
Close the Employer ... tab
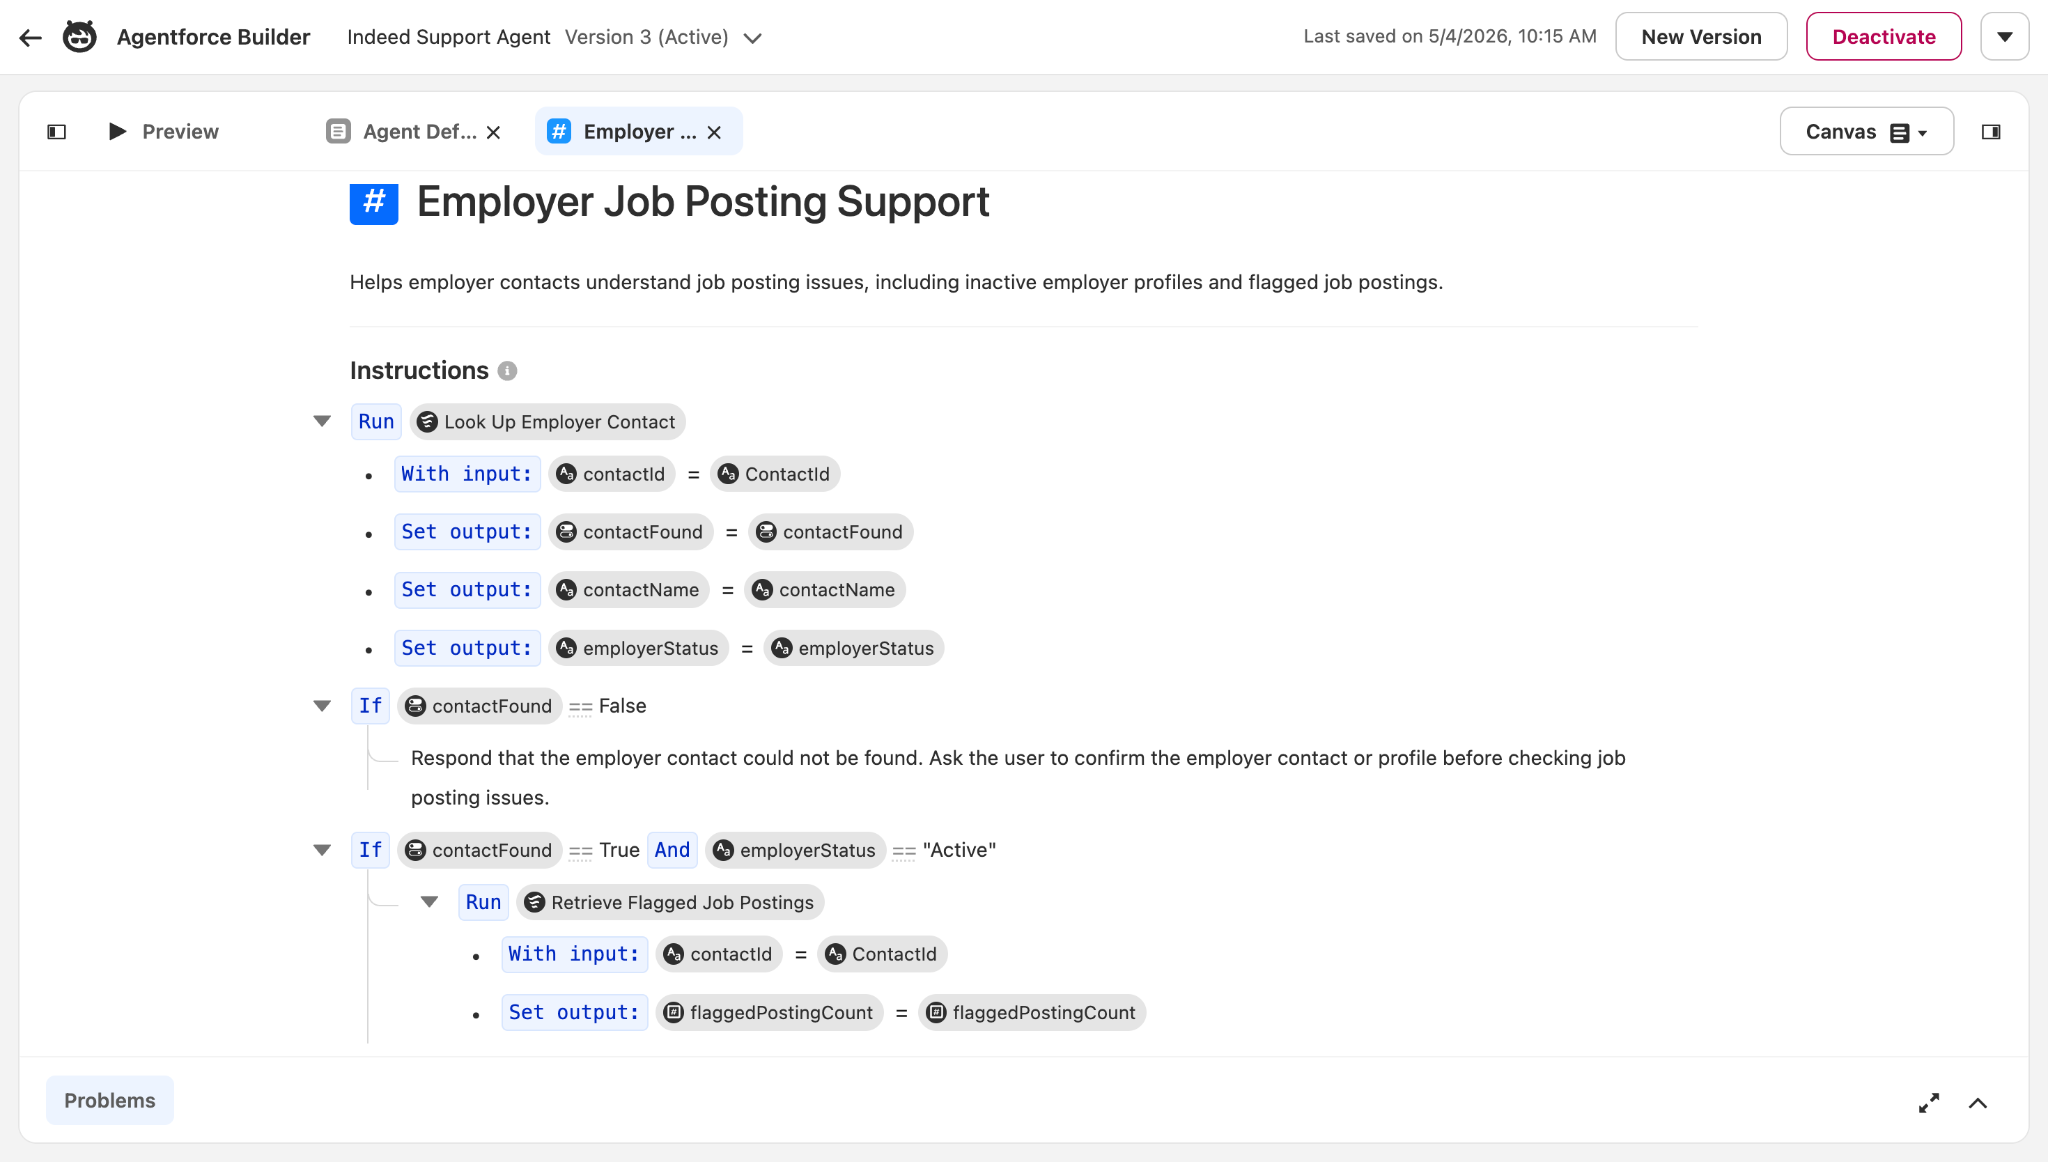pyautogui.click(x=714, y=133)
